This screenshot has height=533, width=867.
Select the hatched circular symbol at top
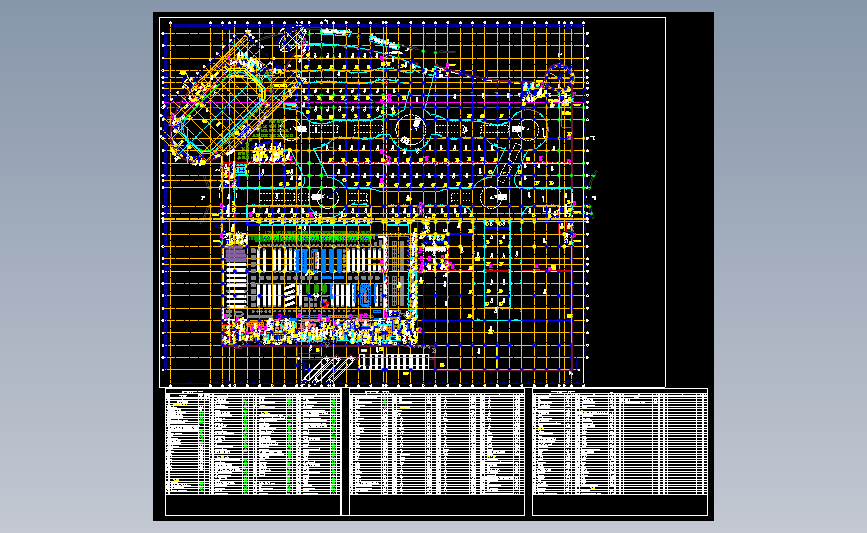tap(293, 38)
